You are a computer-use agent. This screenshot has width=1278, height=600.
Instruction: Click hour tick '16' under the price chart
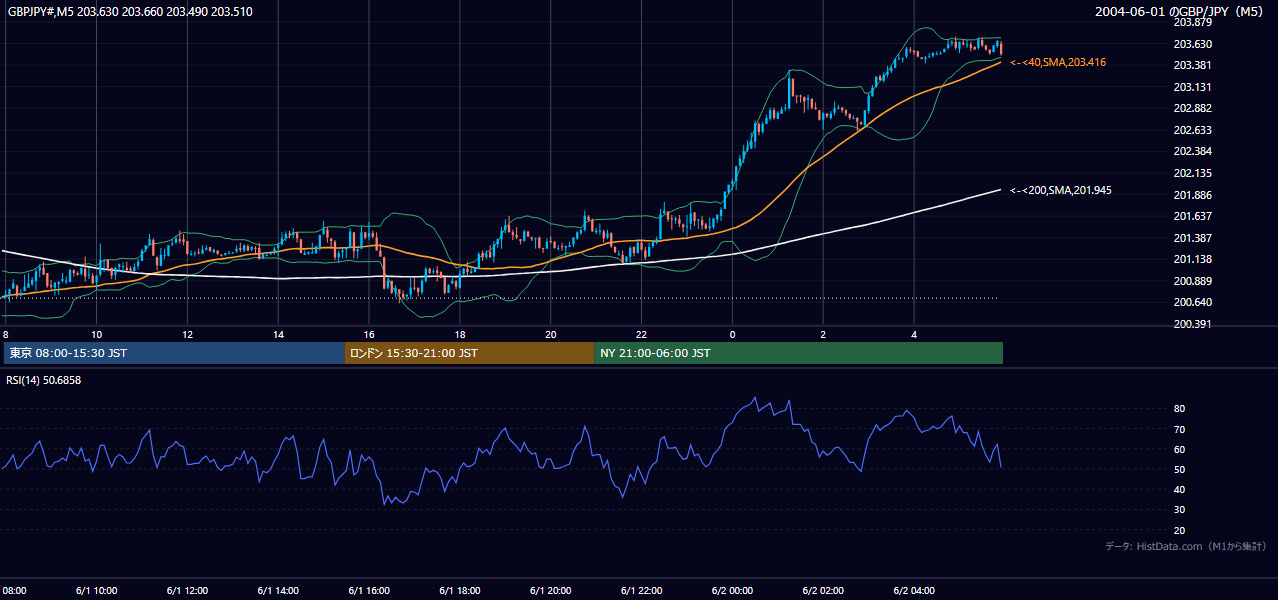(x=369, y=334)
